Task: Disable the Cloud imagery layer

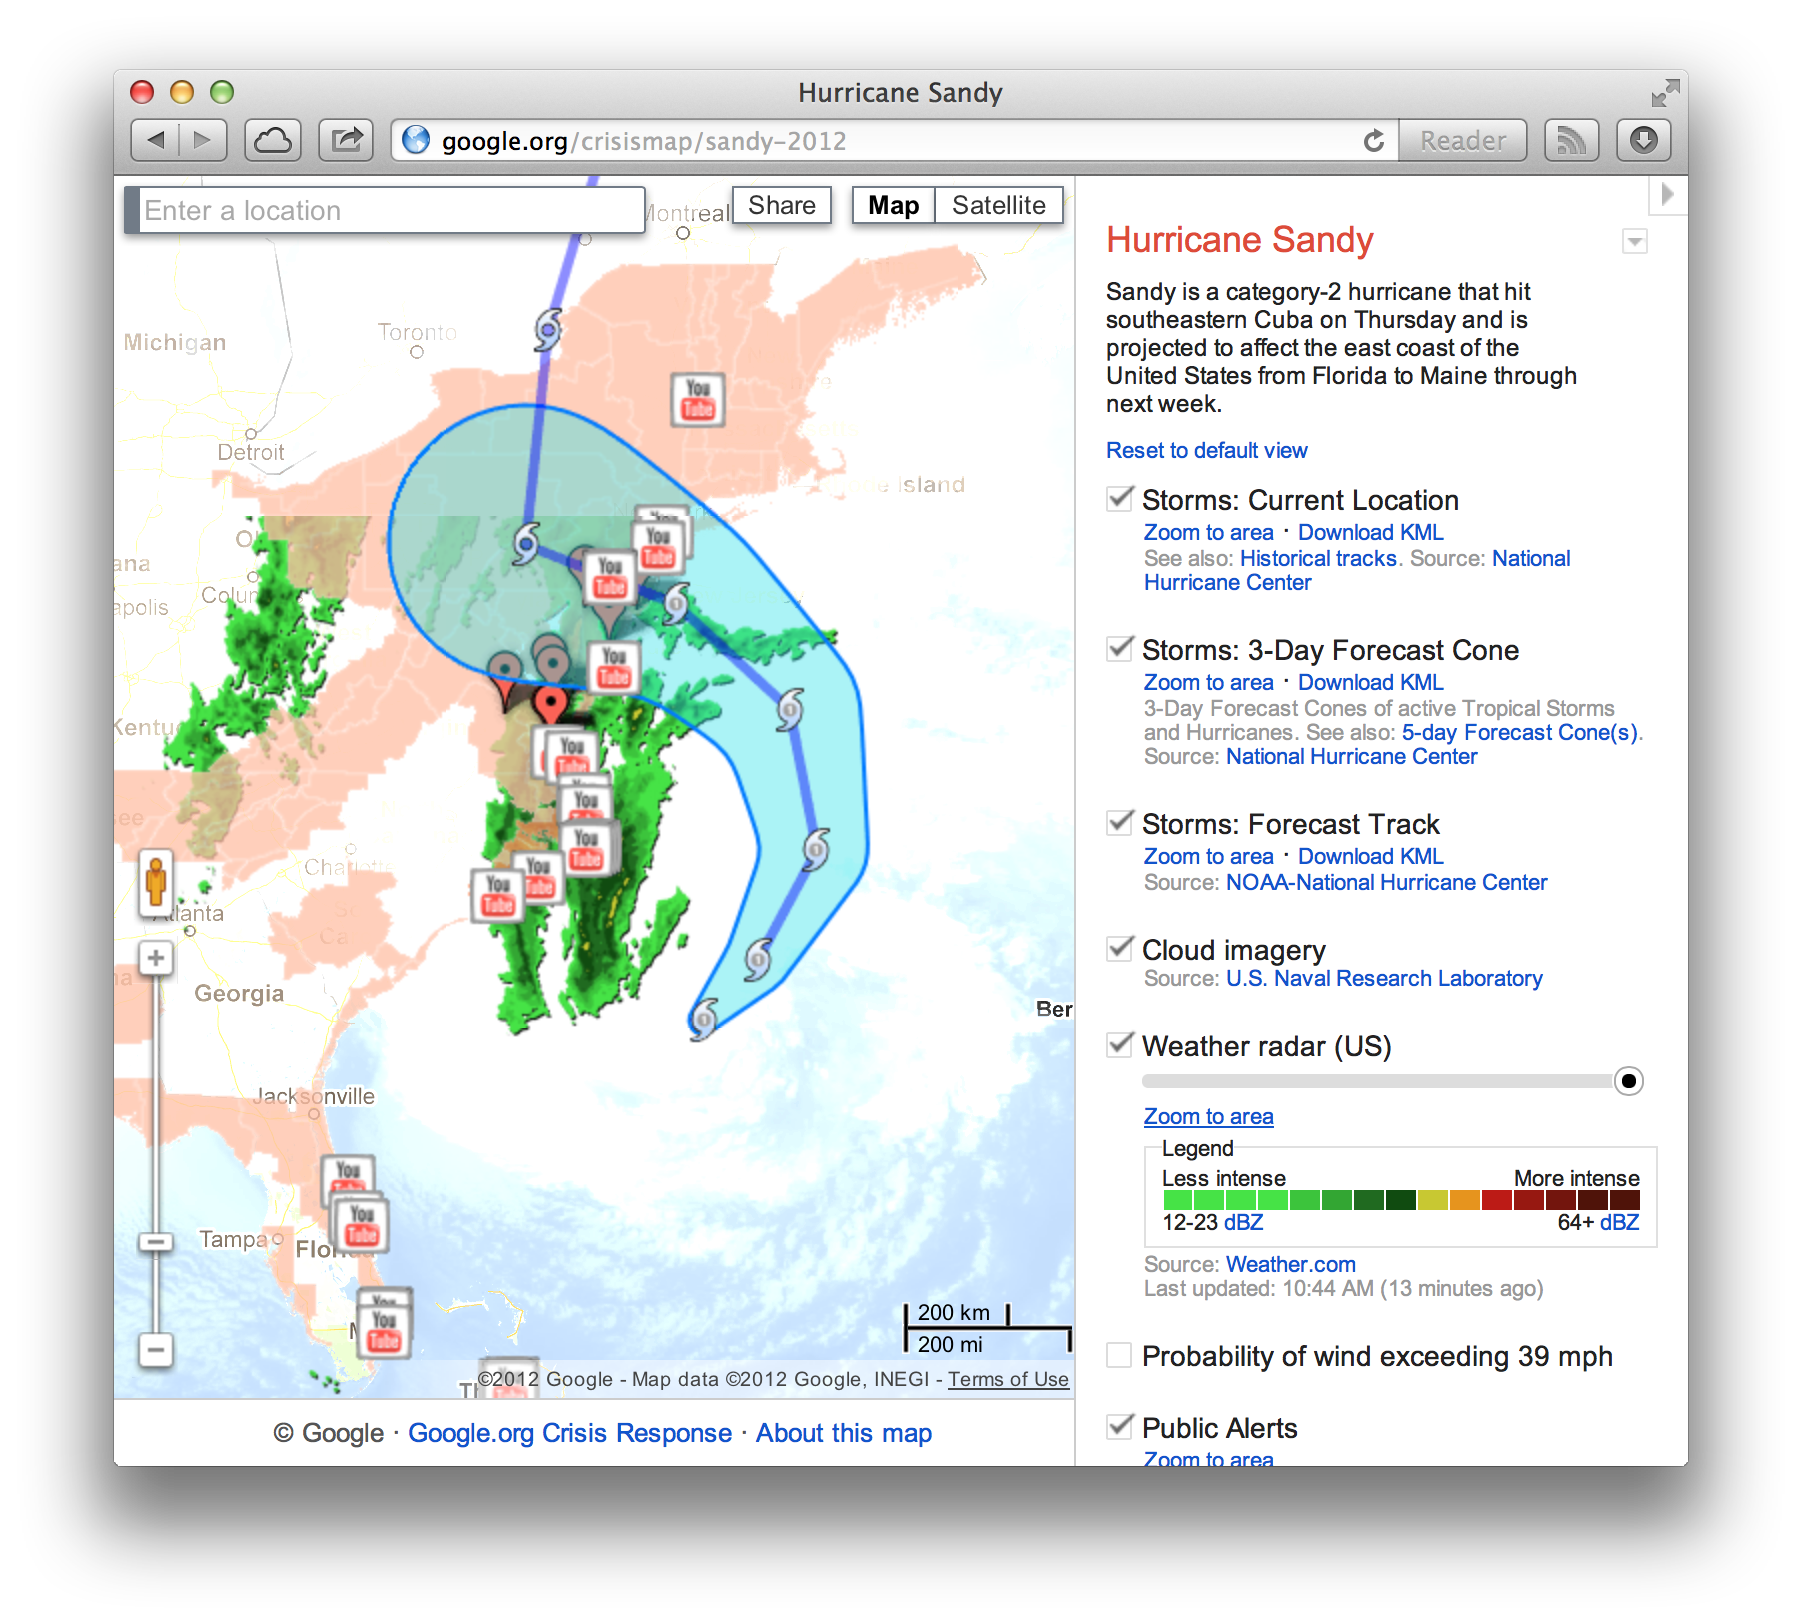Action: tap(1119, 949)
